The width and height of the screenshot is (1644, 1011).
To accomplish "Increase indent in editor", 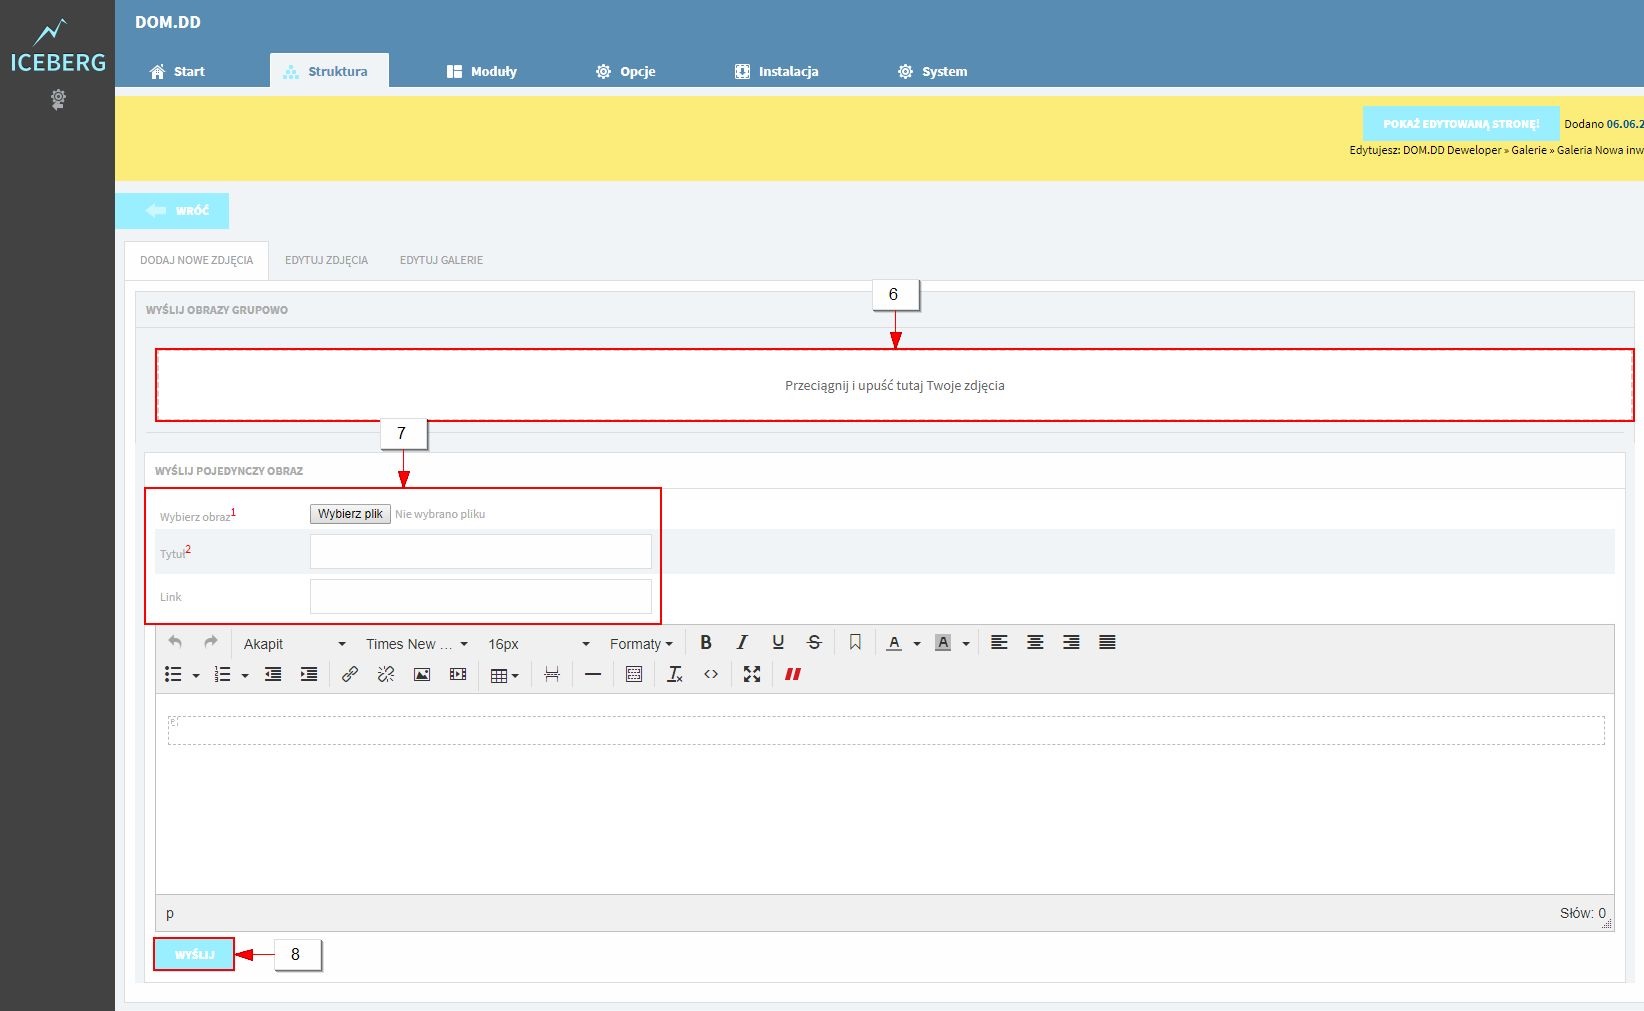I will click(309, 675).
